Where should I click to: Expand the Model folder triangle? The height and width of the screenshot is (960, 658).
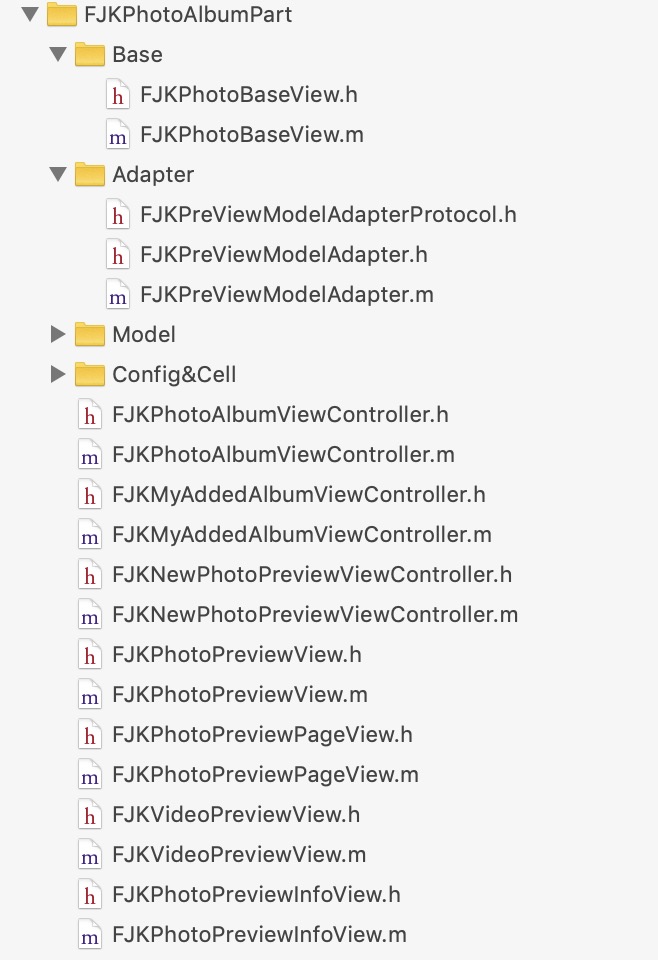[57, 334]
